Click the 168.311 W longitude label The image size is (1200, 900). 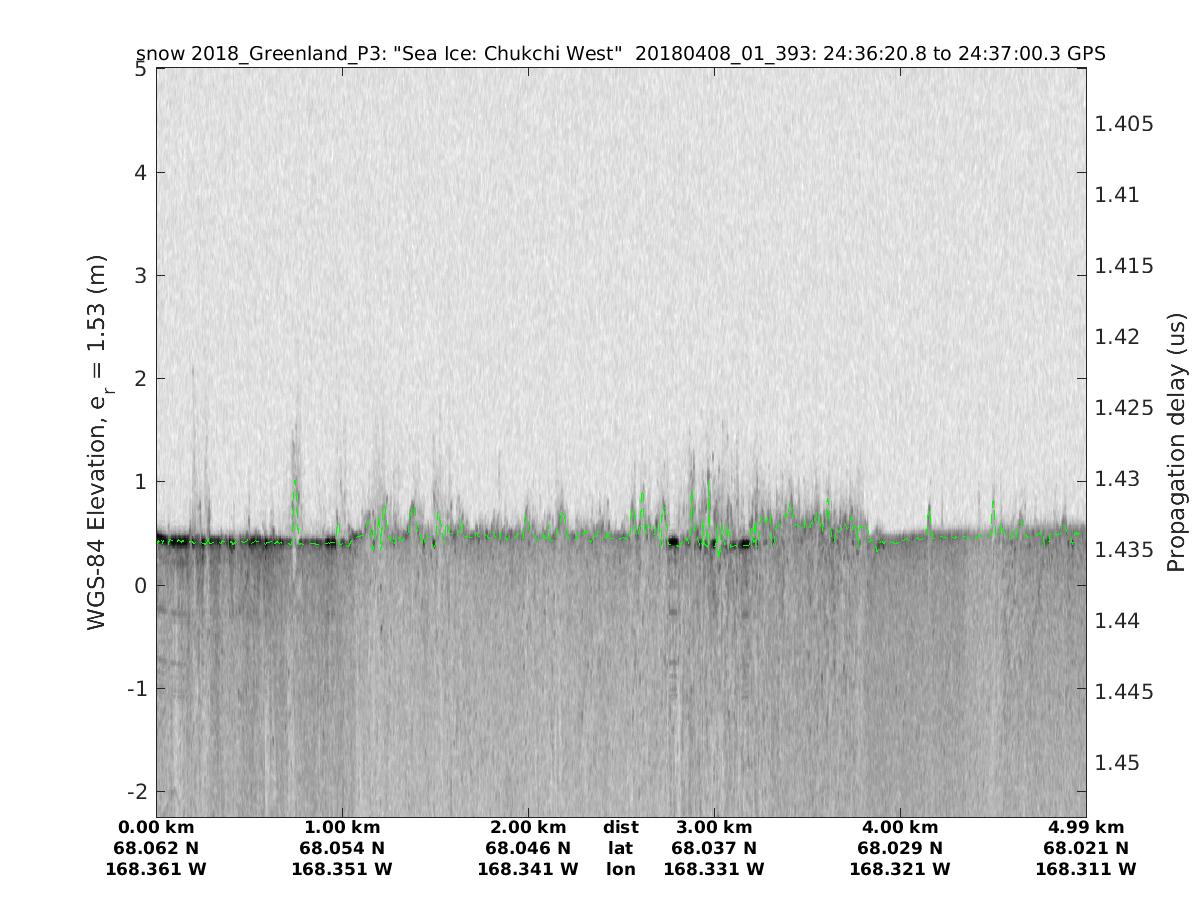[x=1086, y=869]
